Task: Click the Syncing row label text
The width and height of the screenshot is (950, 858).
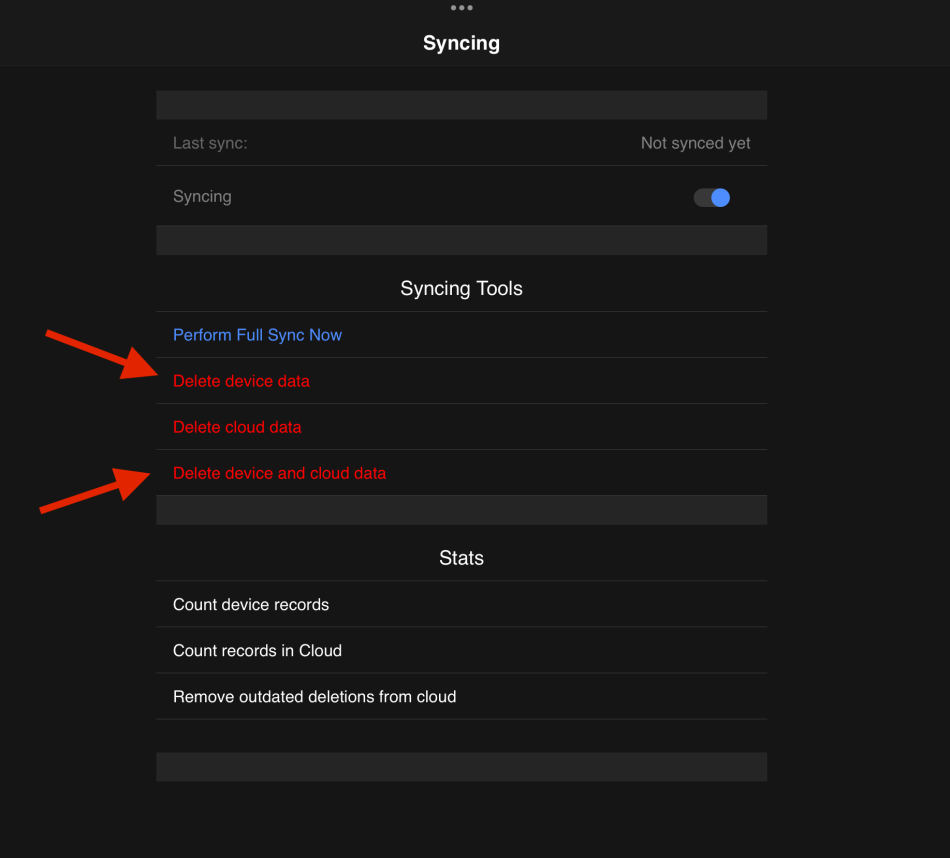Action: point(202,197)
